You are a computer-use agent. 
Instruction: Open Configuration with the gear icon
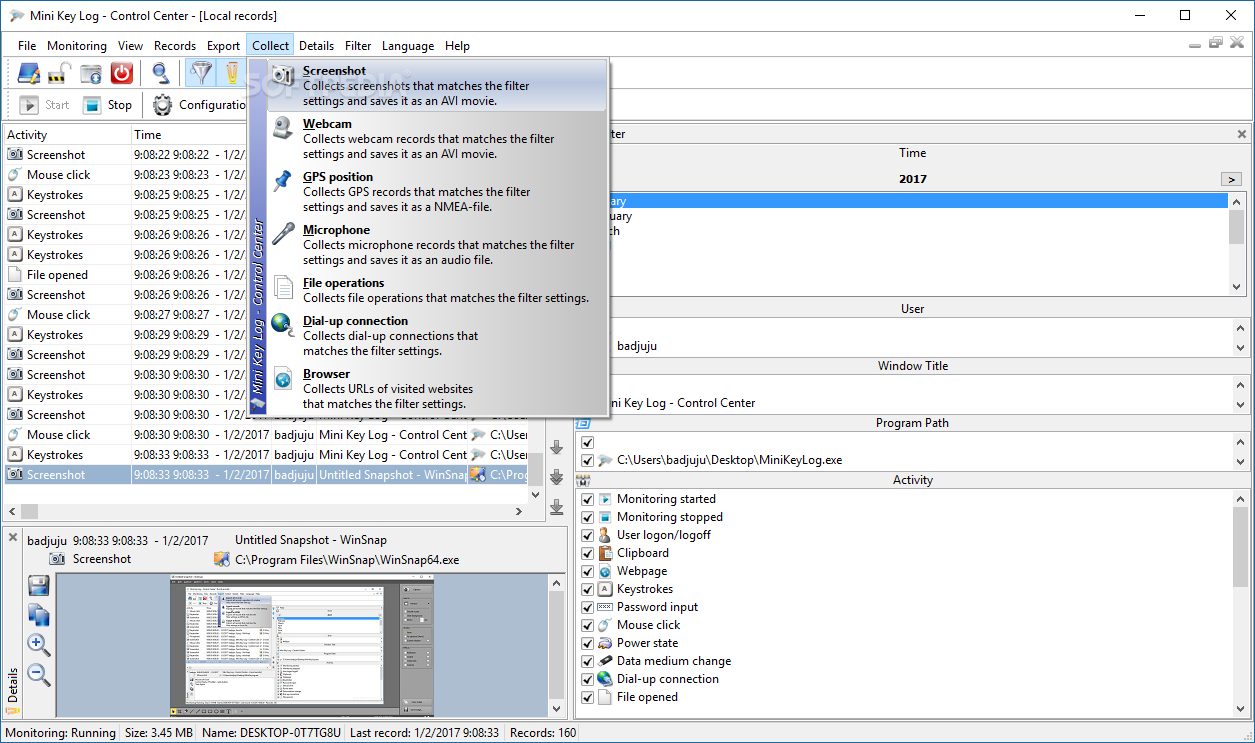tap(200, 105)
